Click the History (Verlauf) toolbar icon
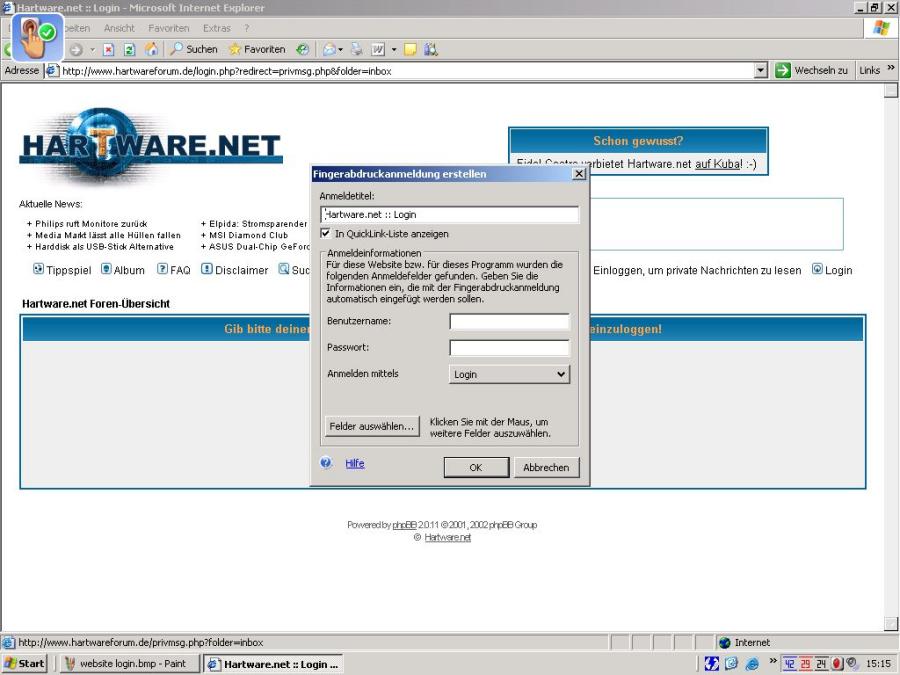Screen dimensions: 900x675 pos(302,49)
